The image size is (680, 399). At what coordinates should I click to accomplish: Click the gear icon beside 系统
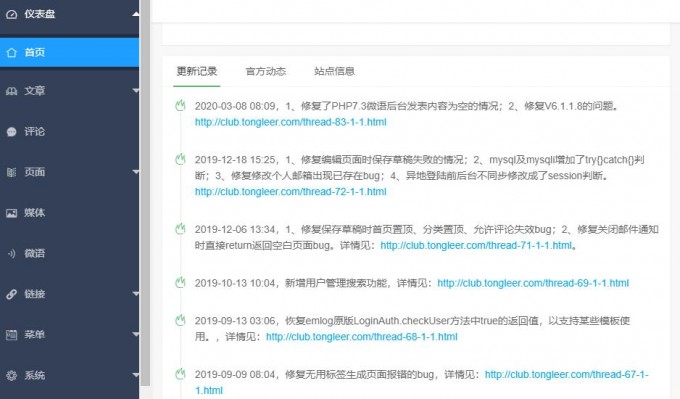12,375
